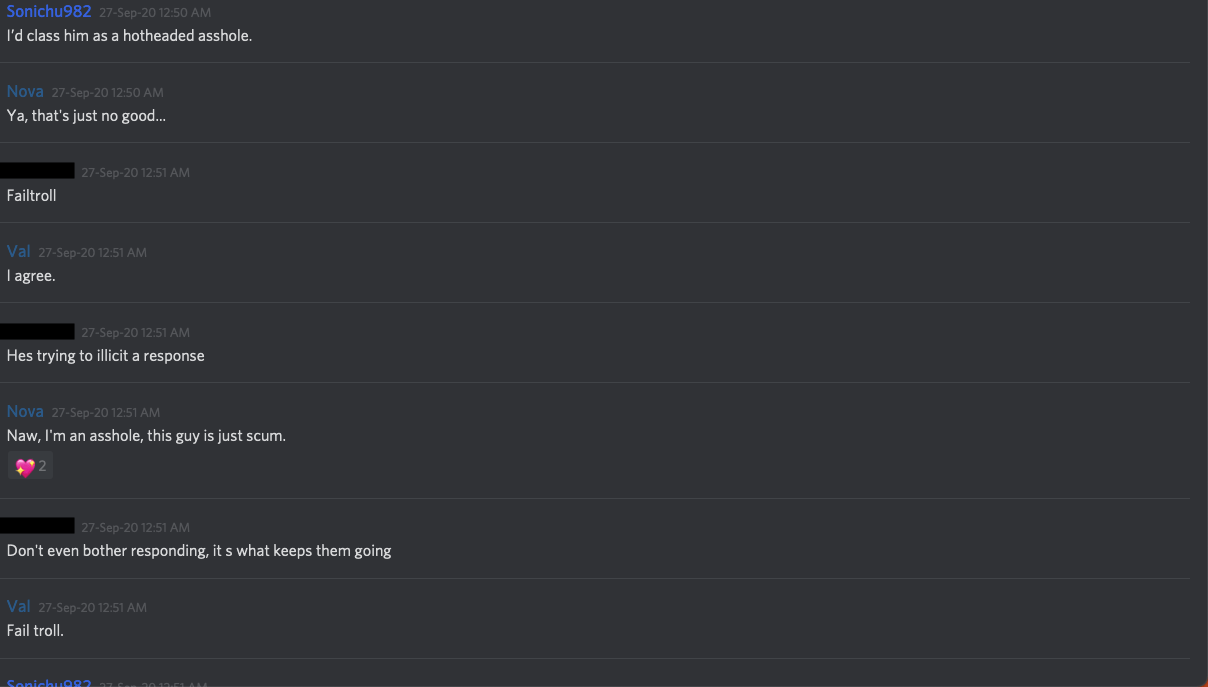
Task: Select the "Don't even bother responding" message
Action: click(199, 551)
